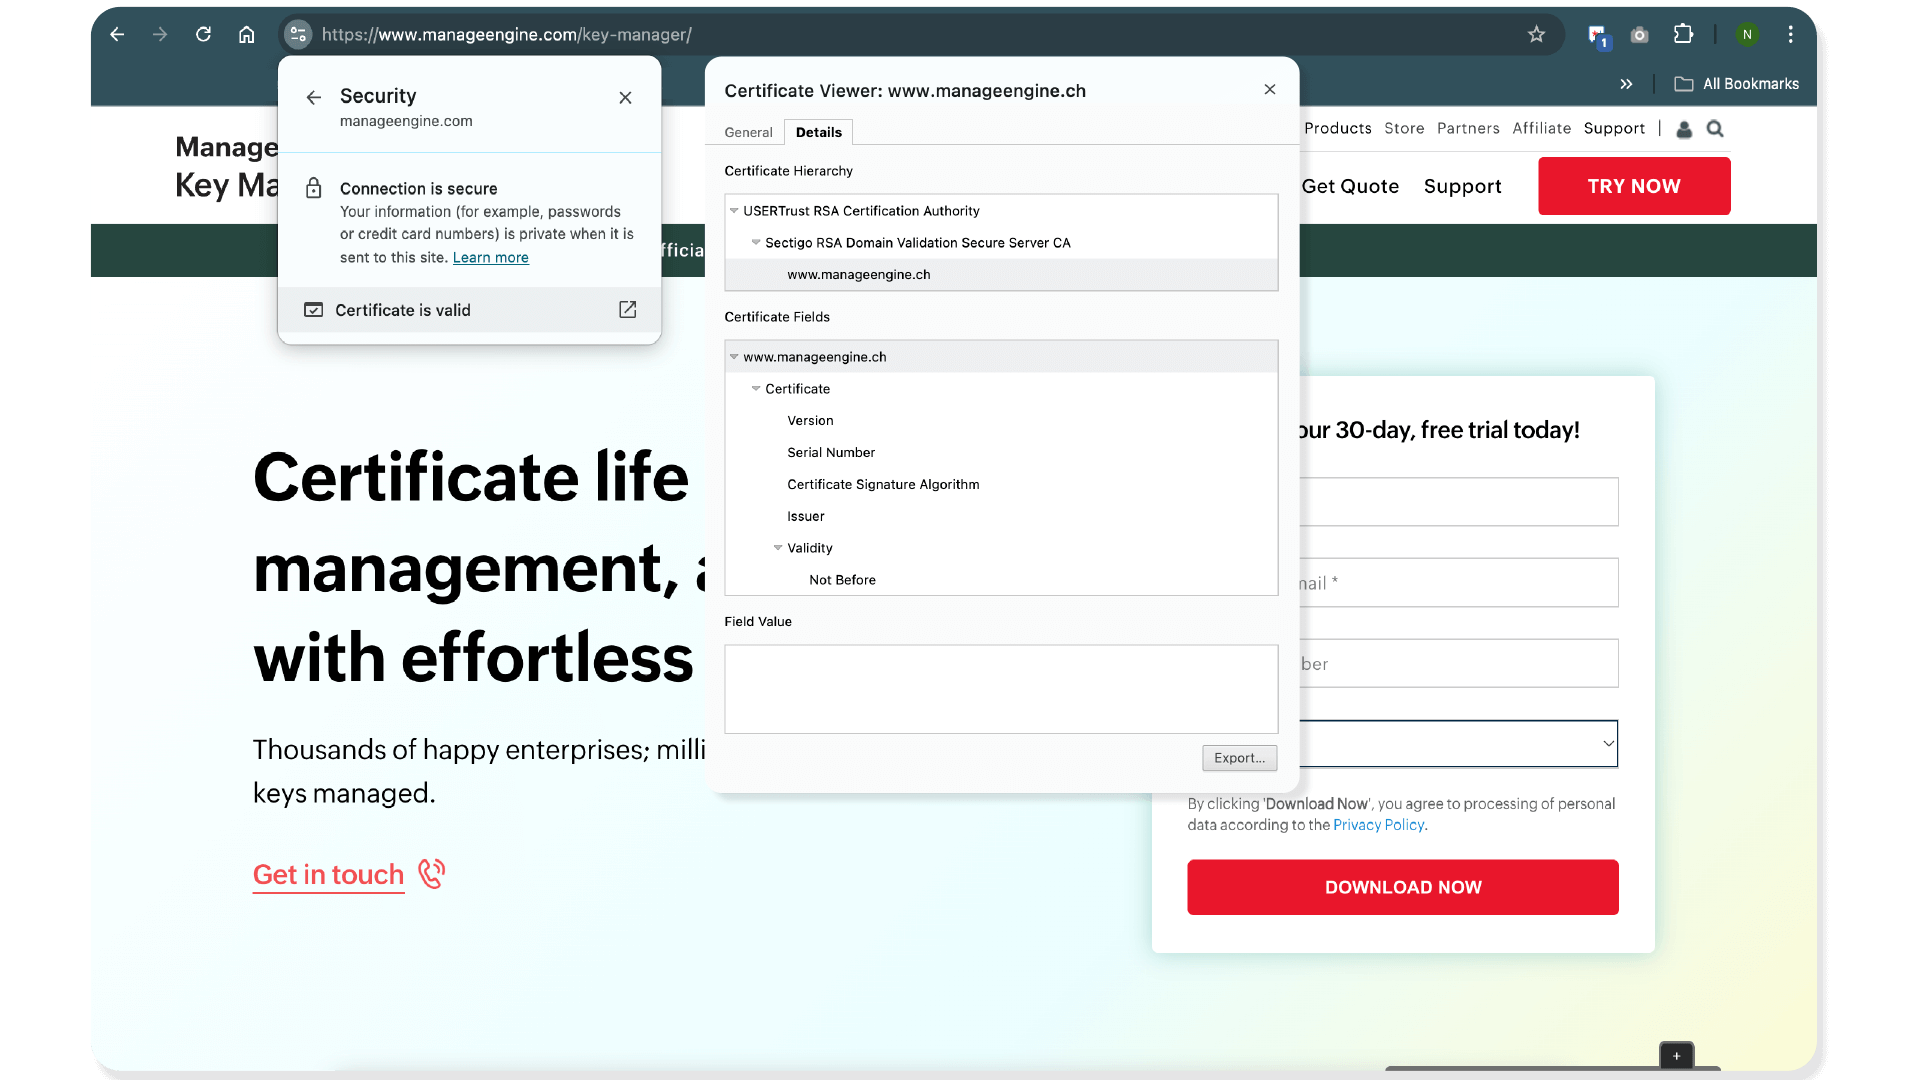Open Chrome three-dot menu
The width and height of the screenshot is (1920, 1080).
[1790, 35]
